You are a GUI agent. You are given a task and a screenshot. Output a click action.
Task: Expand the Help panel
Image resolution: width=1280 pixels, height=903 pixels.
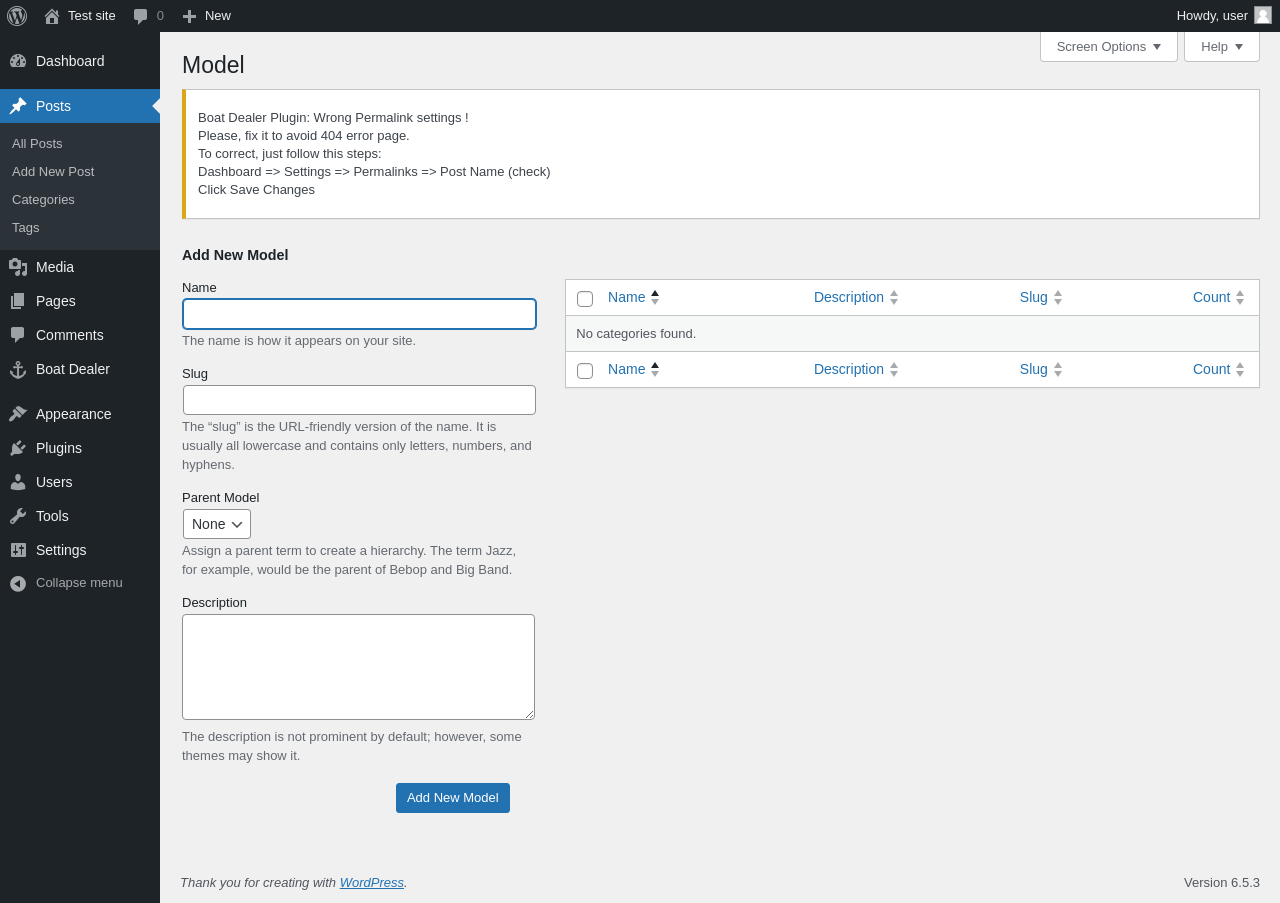1222,46
